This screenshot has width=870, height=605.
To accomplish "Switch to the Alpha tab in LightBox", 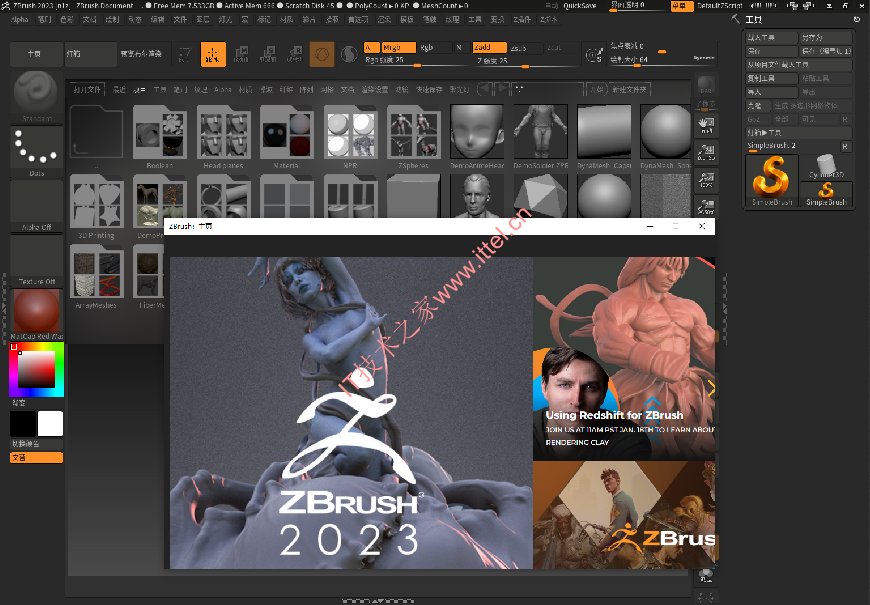I will click(223, 89).
